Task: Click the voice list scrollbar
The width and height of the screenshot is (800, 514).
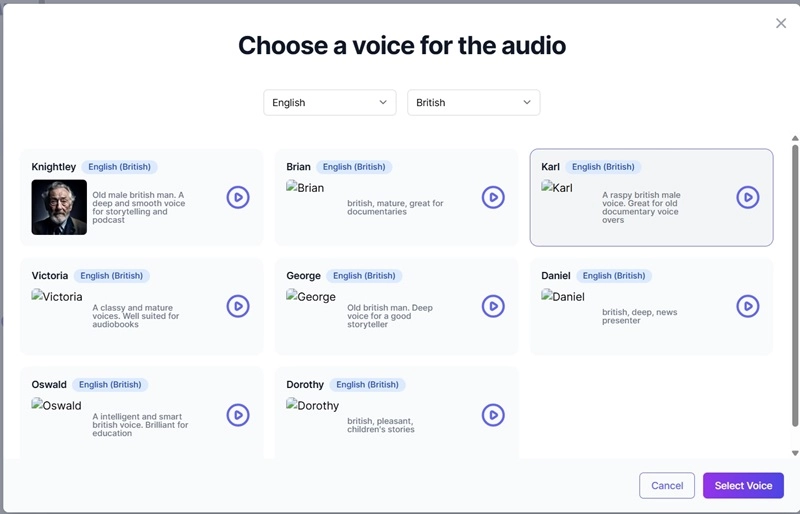Action: [795, 250]
